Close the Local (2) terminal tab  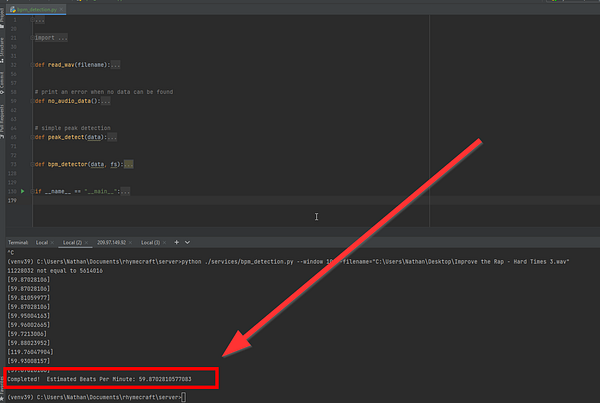(86, 243)
